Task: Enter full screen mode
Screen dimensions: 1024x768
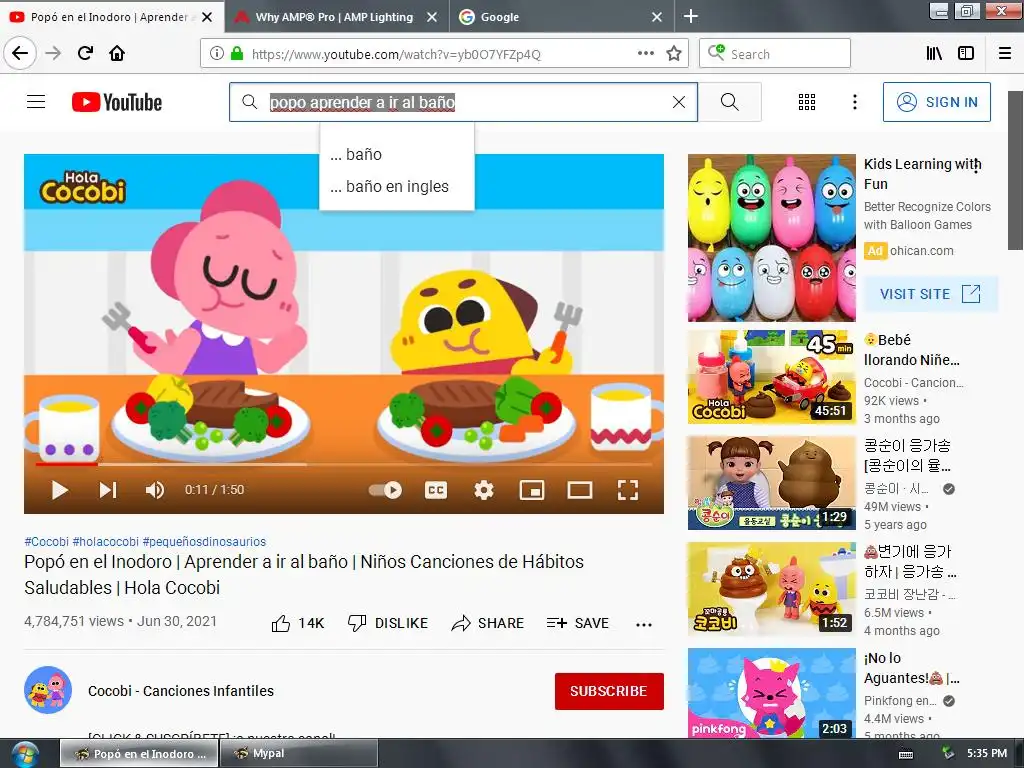Action: [628, 490]
